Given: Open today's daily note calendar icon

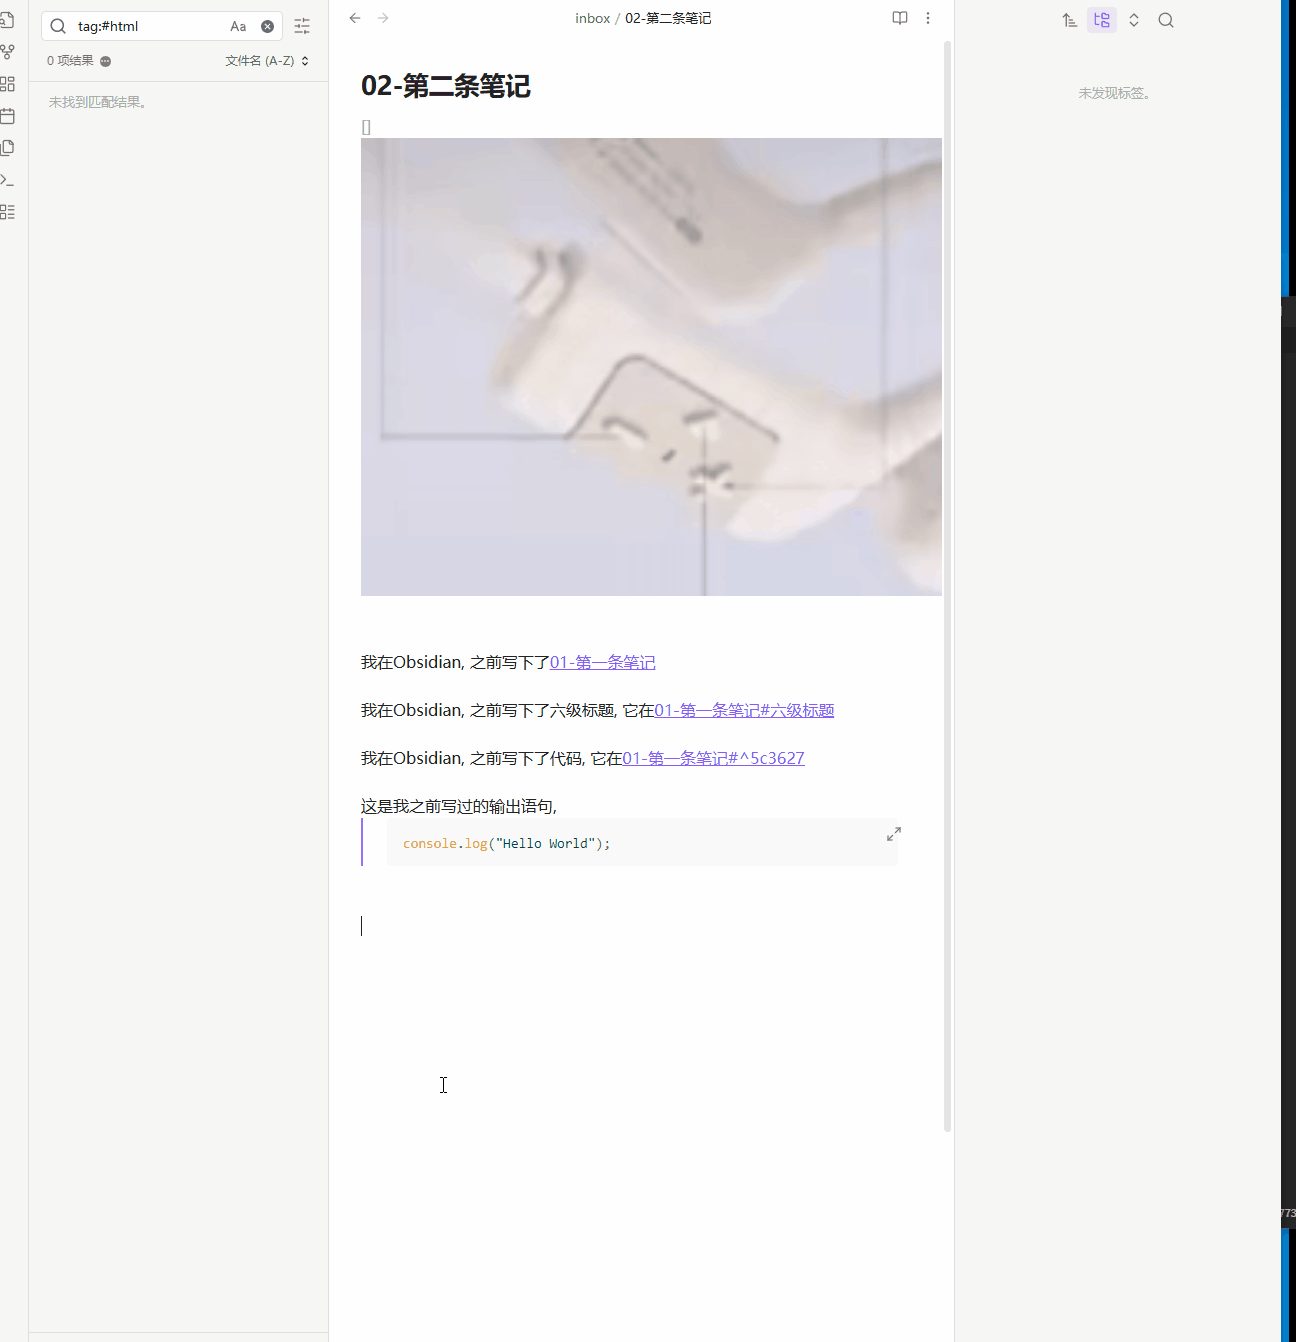Looking at the screenshot, I should [7, 116].
